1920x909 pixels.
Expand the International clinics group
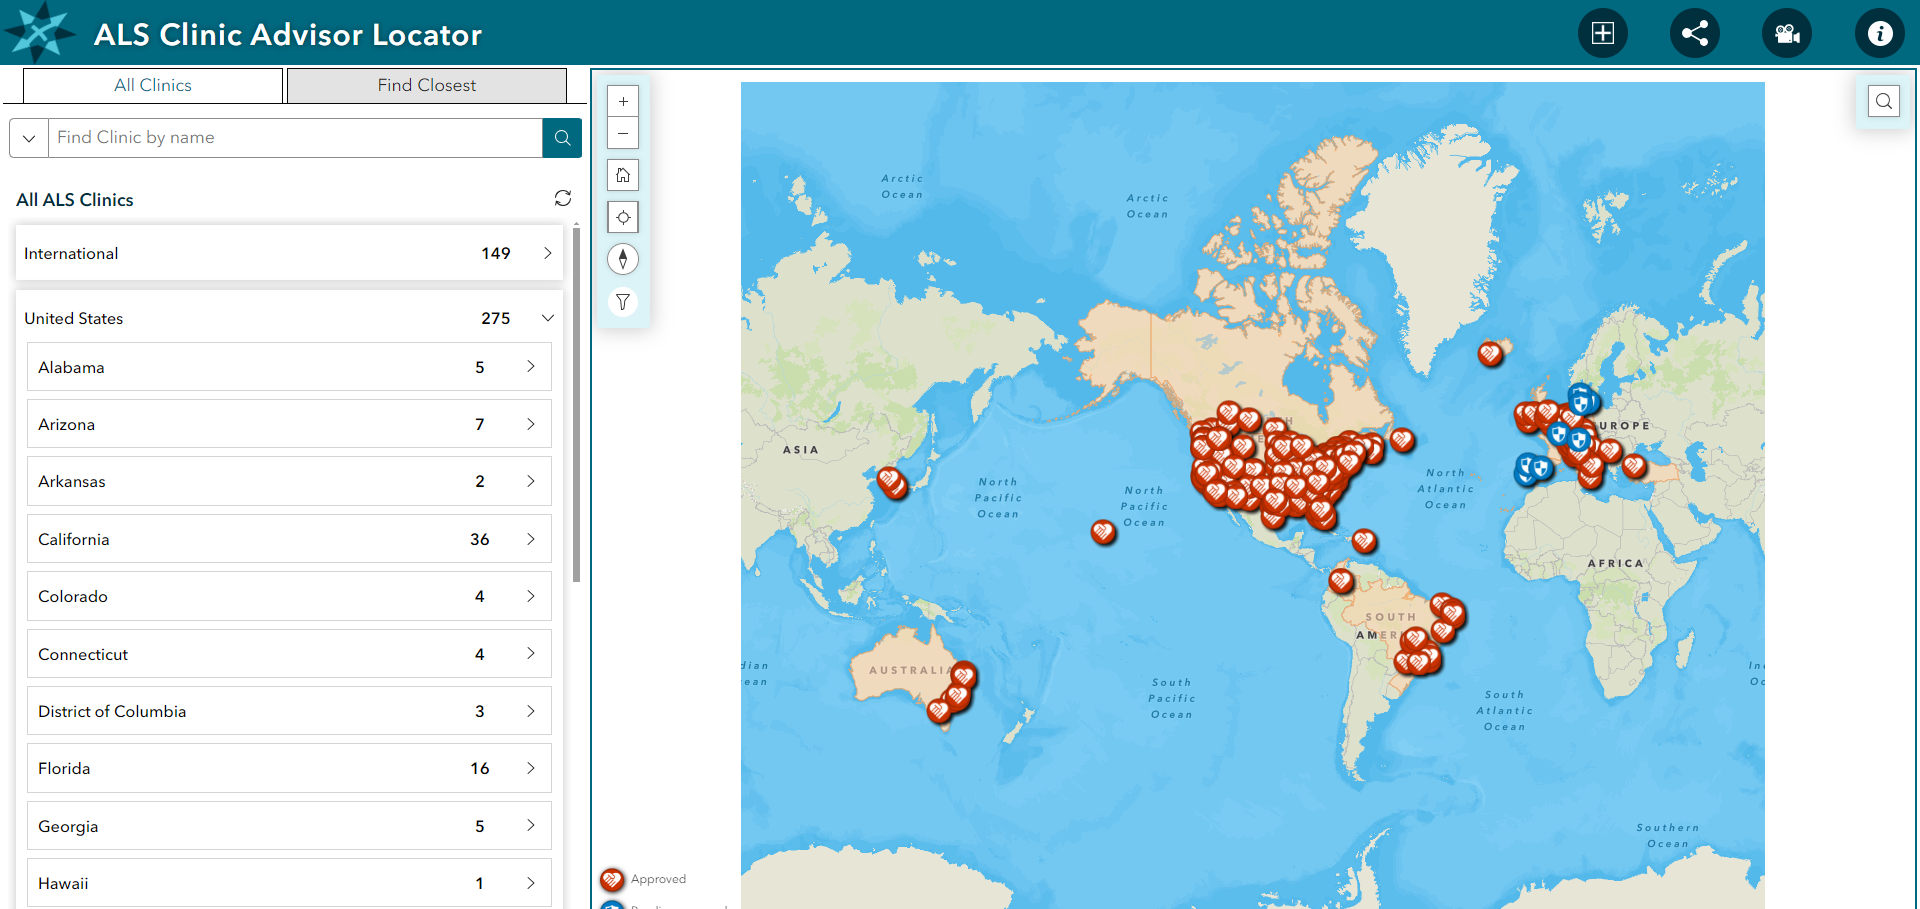pos(547,254)
